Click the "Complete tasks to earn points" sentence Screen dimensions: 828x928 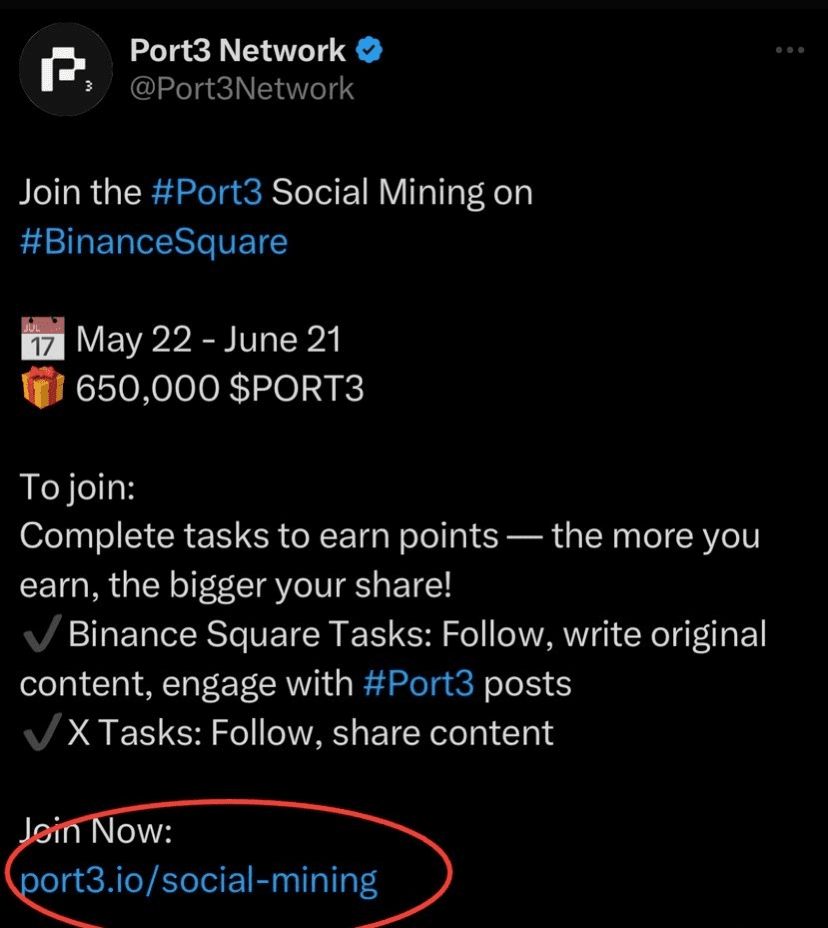click(259, 537)
